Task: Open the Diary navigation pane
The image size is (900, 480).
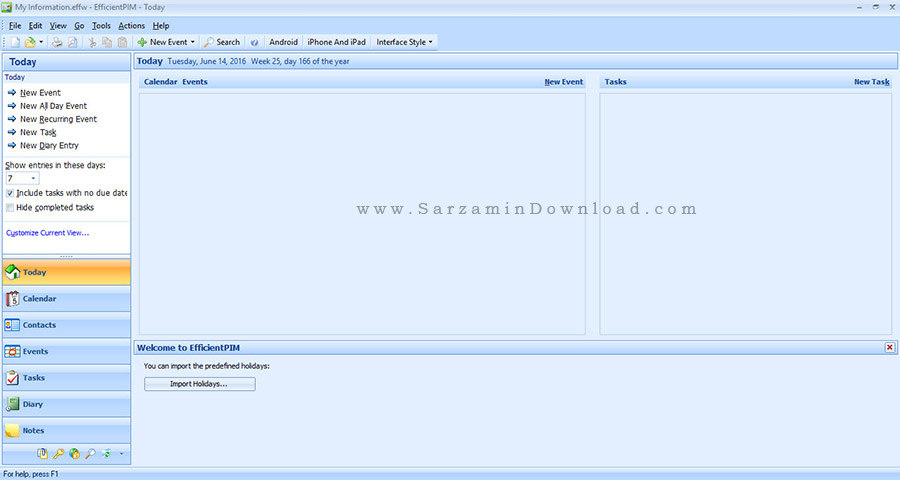Action: tap(67, 404)
